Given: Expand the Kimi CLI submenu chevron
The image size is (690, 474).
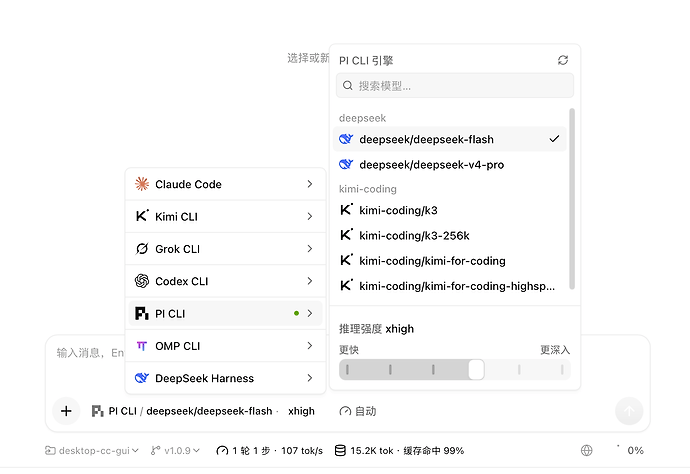Looking at the screenshot, I should coord(310,217).
